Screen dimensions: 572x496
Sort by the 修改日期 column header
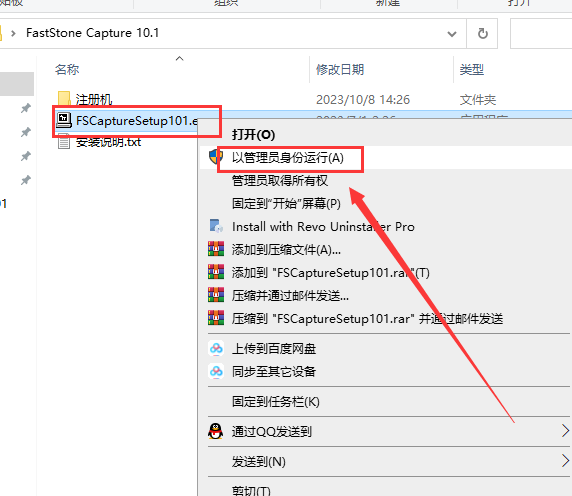[x=340, y=69]
